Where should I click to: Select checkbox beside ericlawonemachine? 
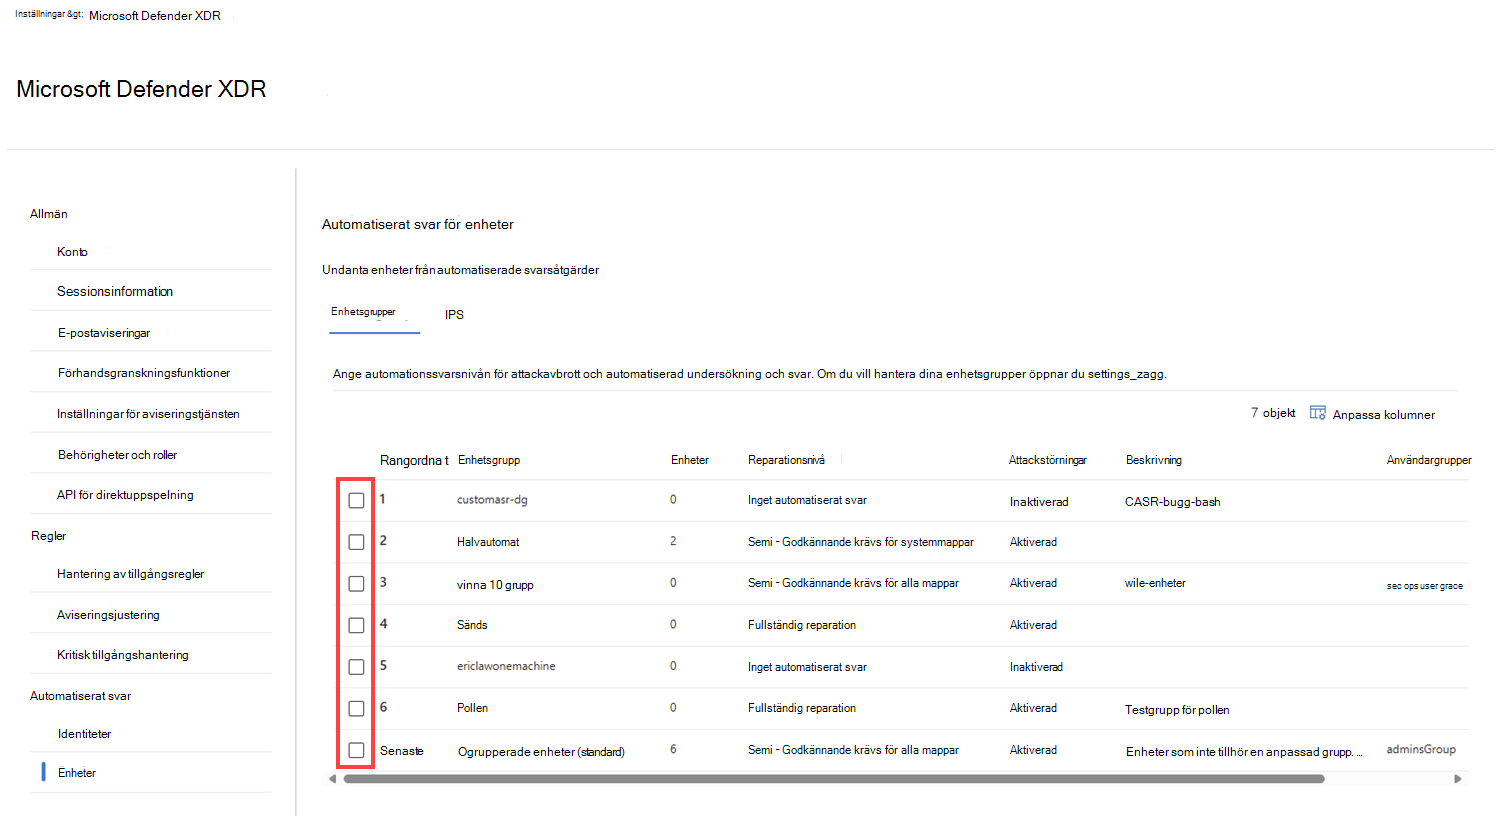356,667
